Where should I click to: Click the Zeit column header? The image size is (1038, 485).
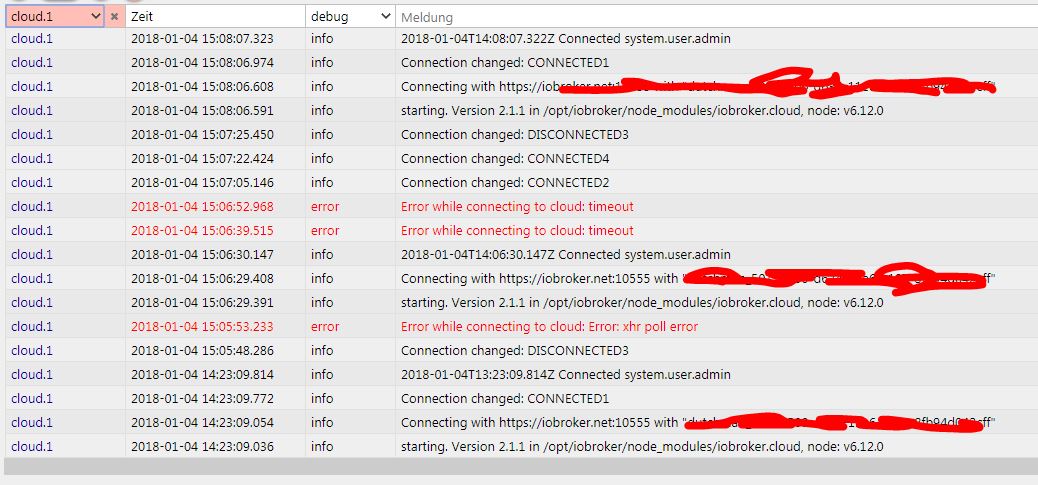click(215, 17)
